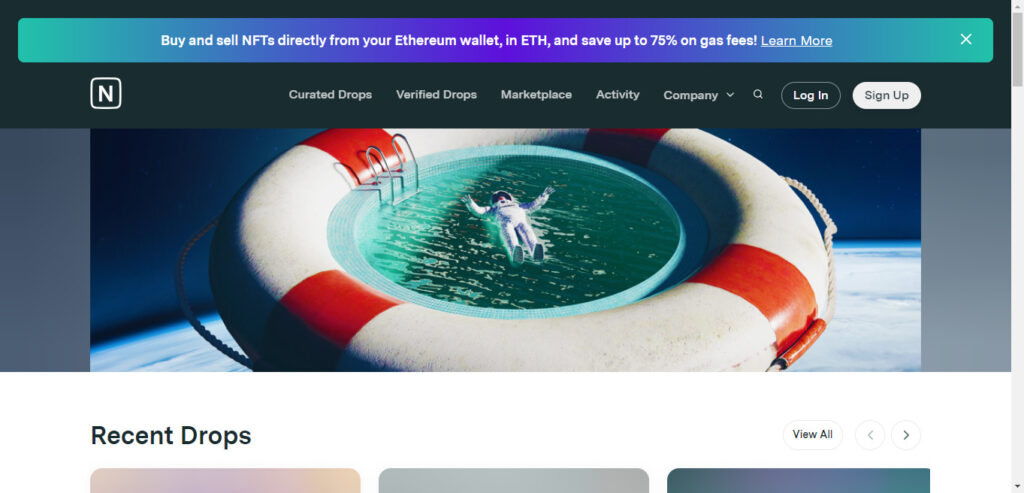Open the astronaut pool hero image

coord(505,250)
